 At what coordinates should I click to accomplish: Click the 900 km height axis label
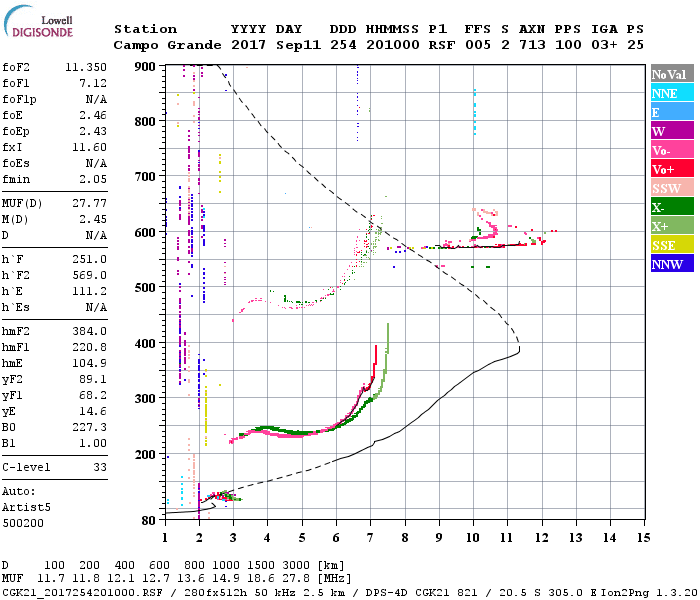click(145, 67)
